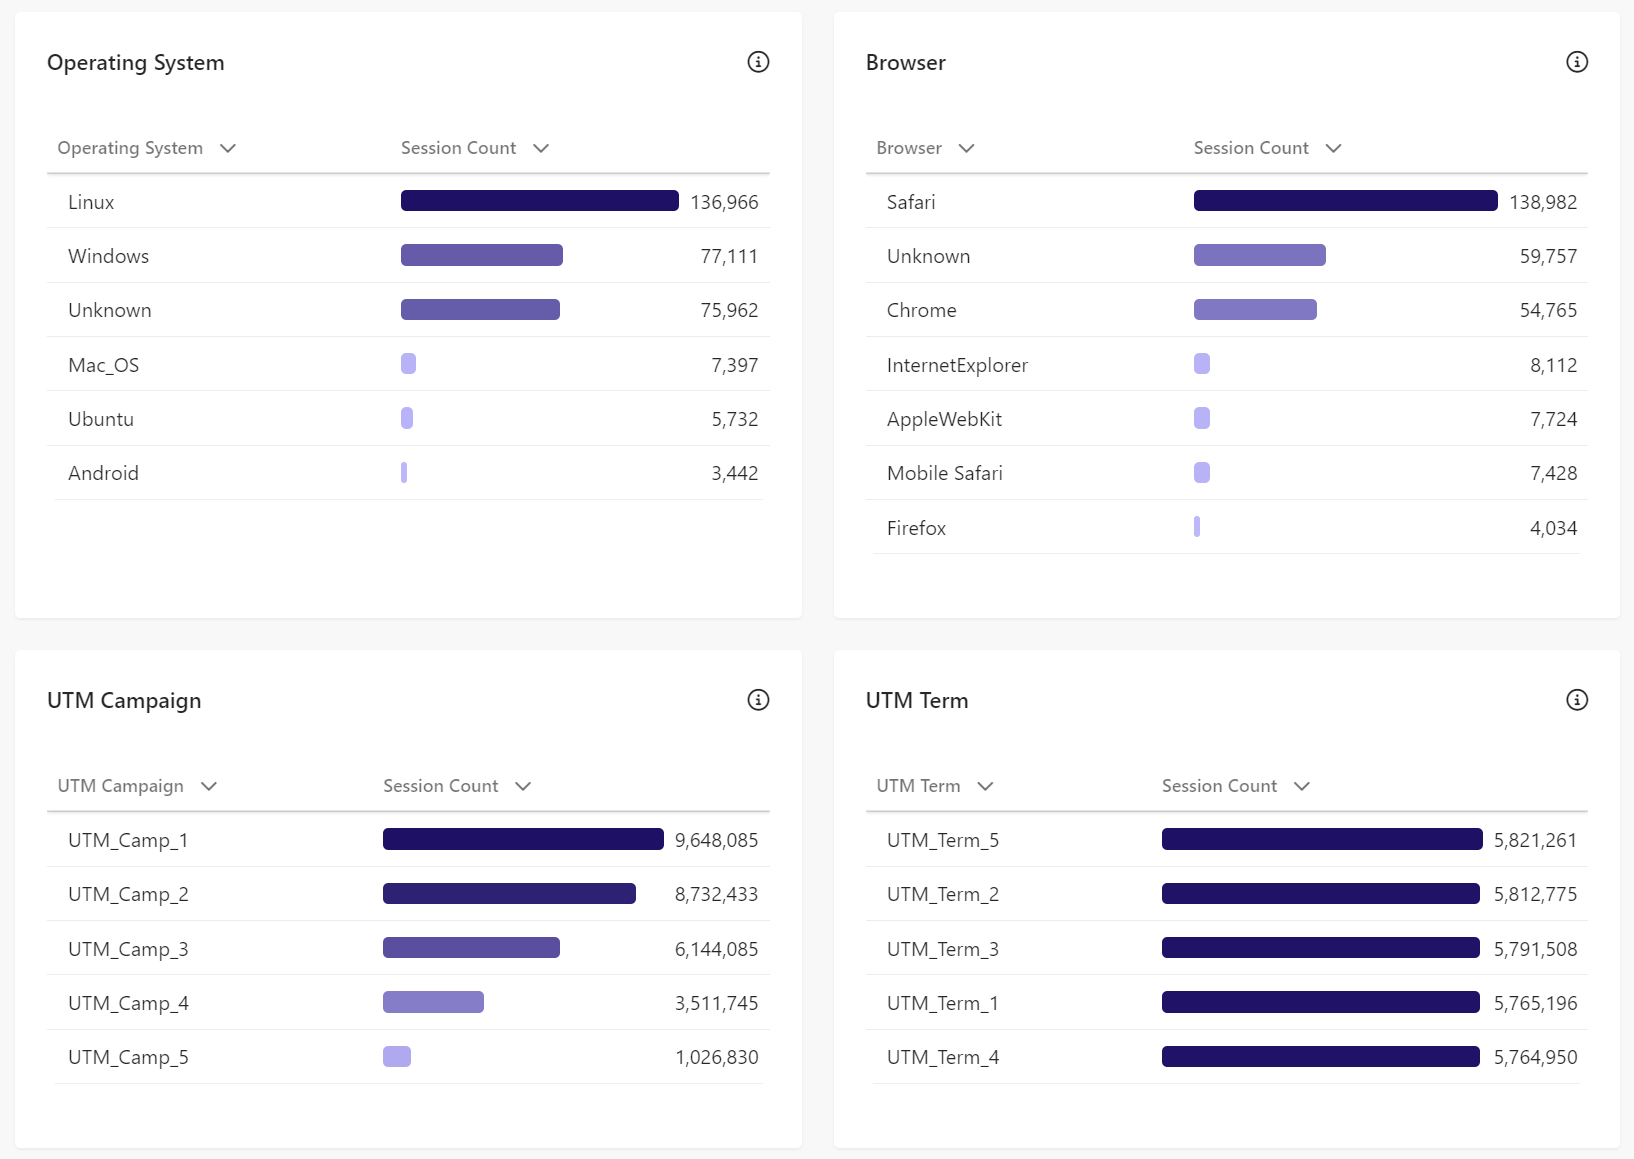The width and height of the screenshot is (1634, 1159).
Task: Expand Session Count chevron in Operating System card
Action: [x=541, y=148]
